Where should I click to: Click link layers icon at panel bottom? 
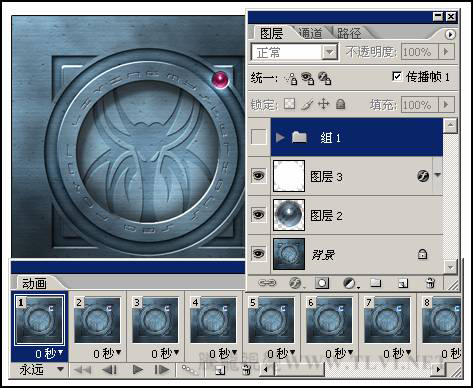pyautogui.click(x=267, y=283)
